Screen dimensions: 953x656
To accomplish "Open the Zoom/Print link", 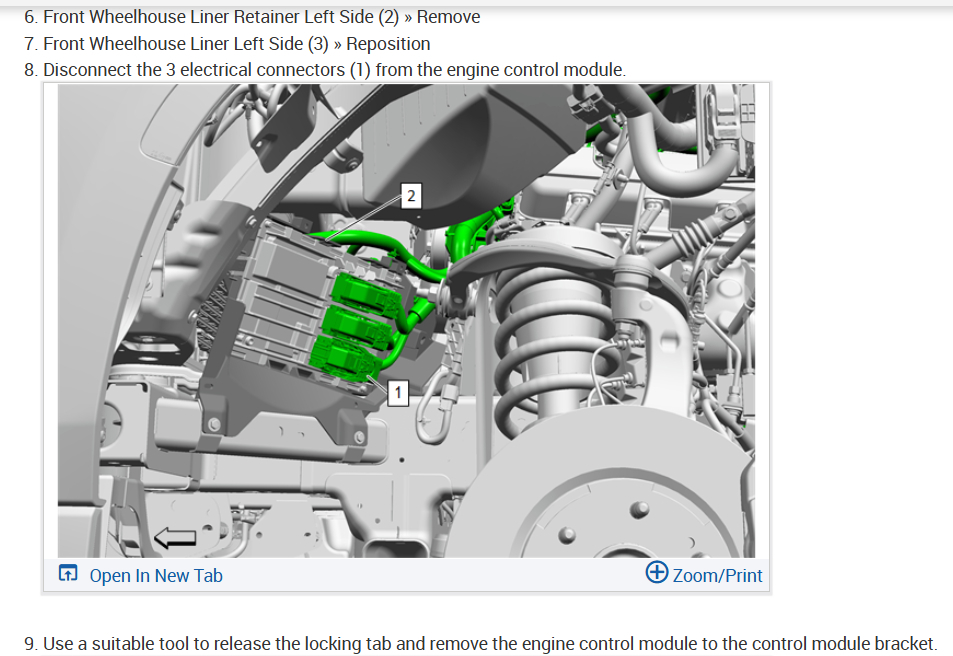I will click(x=717, y=575).
